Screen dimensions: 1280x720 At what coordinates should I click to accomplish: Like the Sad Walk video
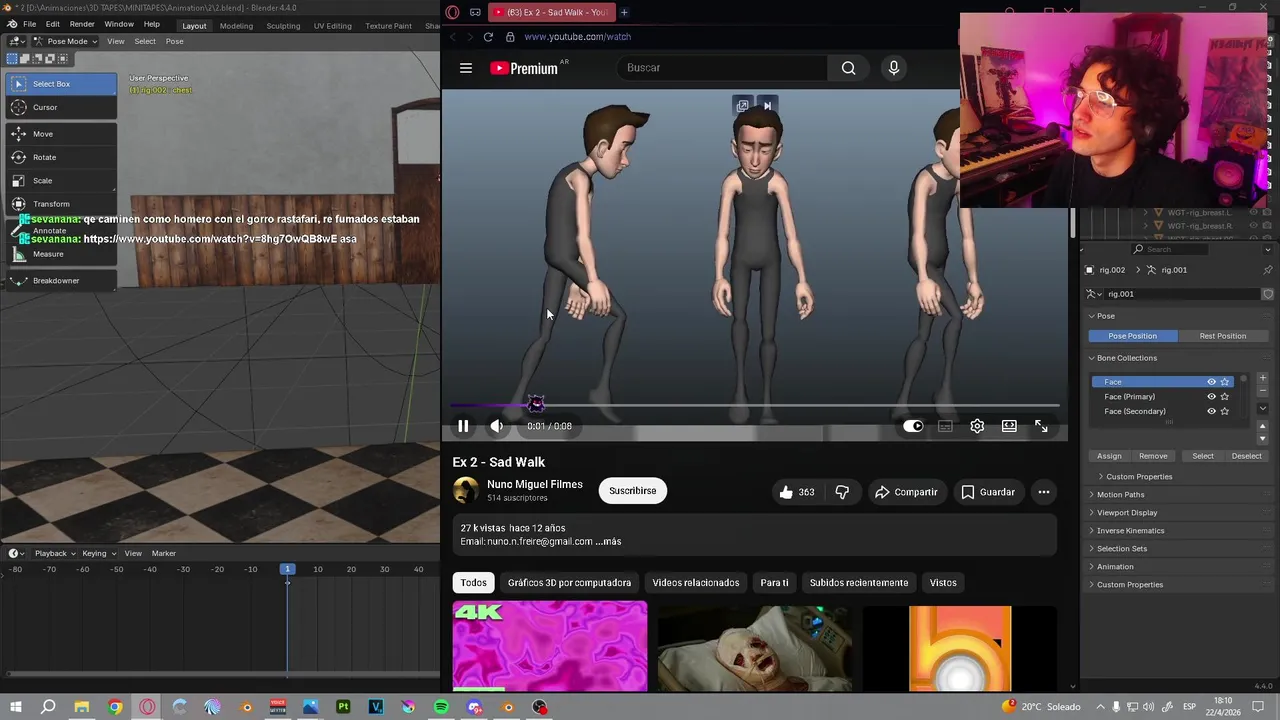[x=797, y=492]
